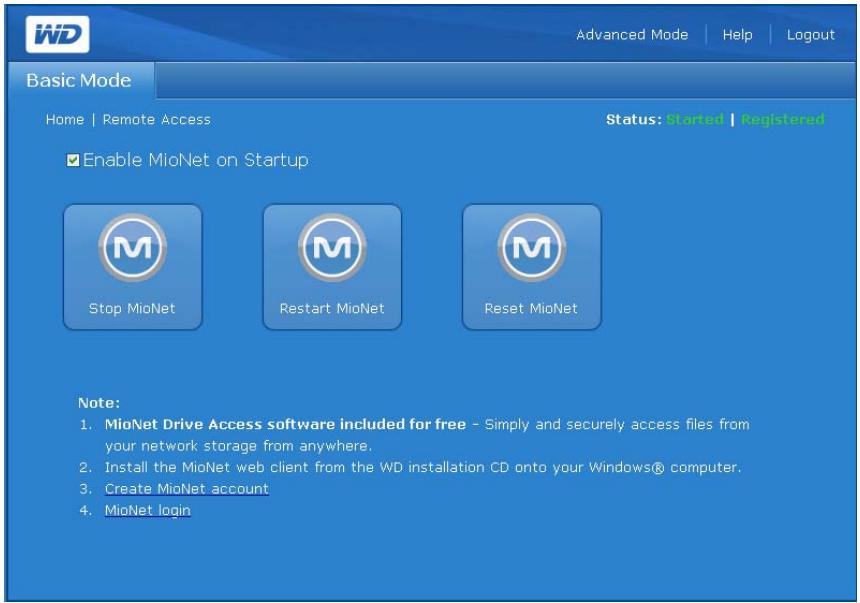Click the Stop MioNet icon button

tap(133, 267)
